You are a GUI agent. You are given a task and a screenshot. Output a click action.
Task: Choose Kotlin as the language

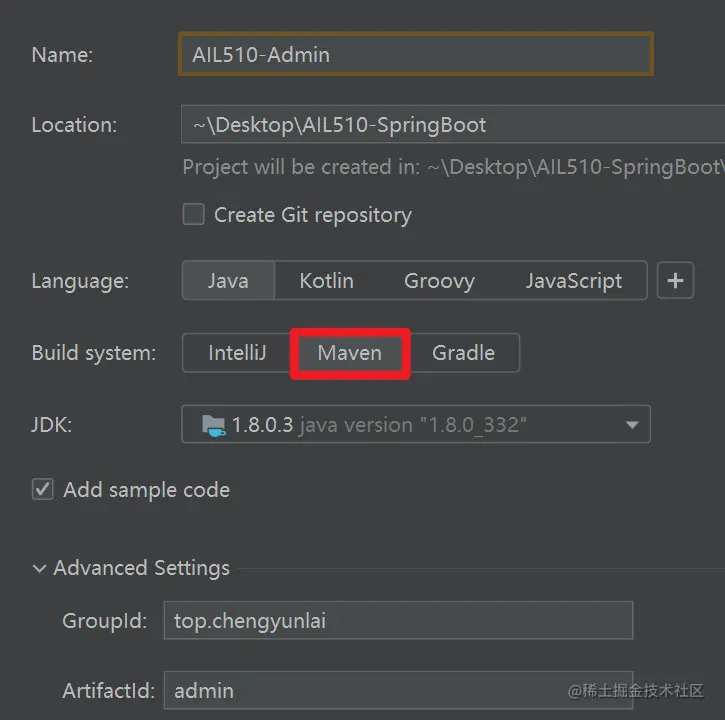tap(326, 281)
